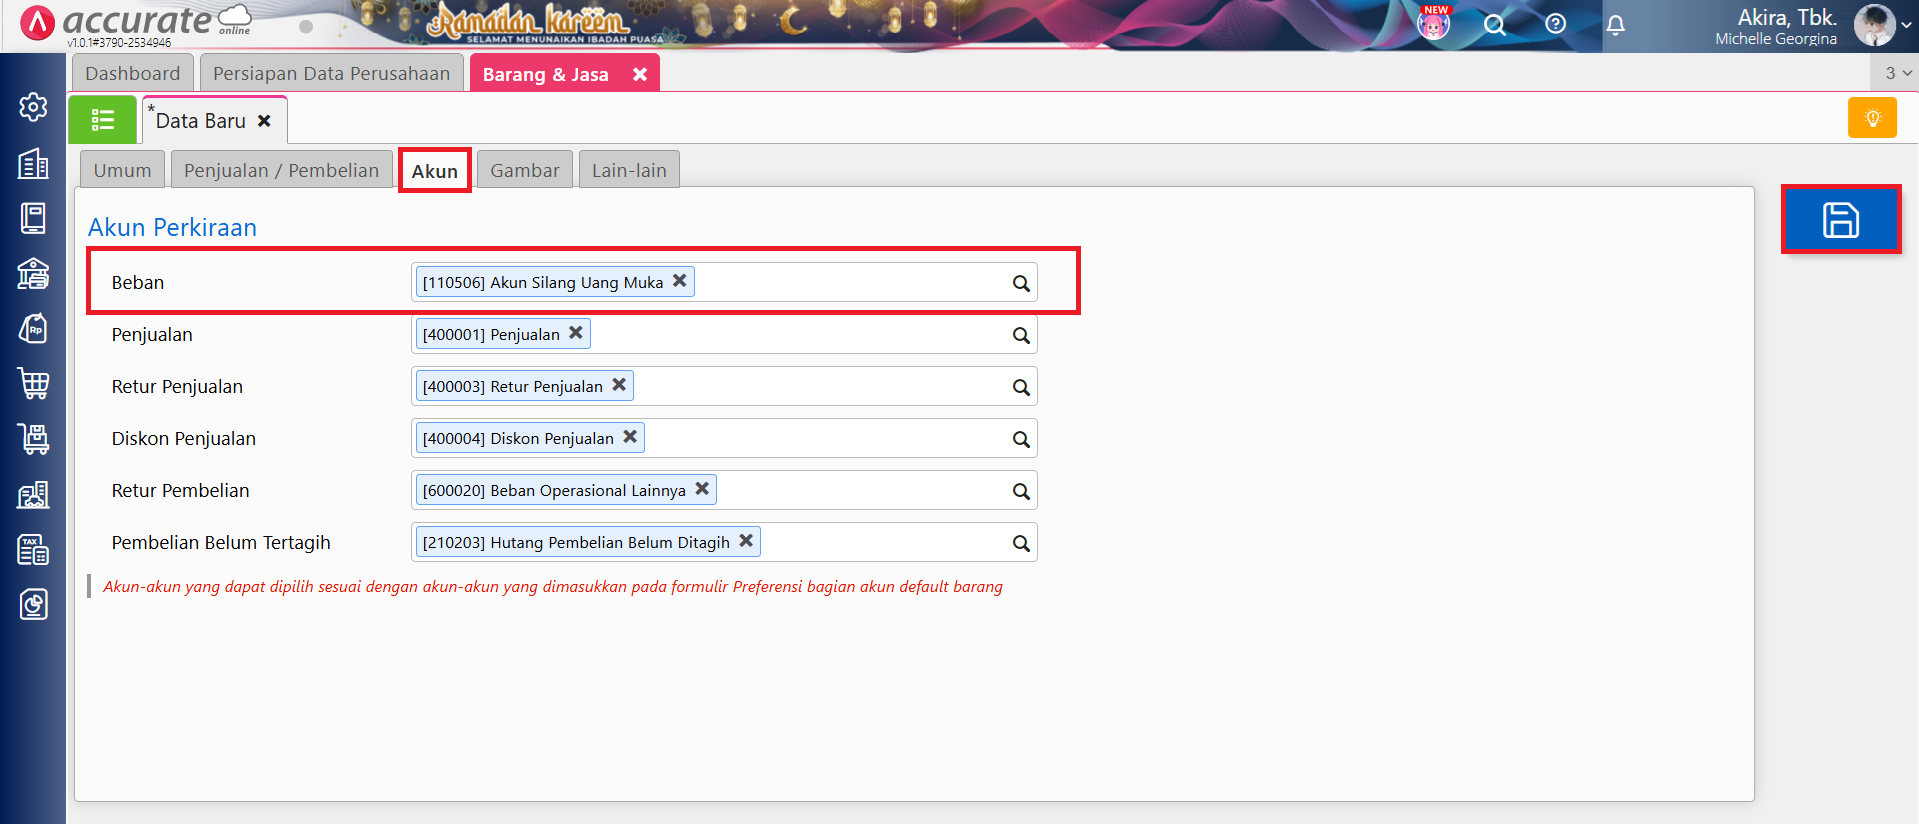Remove the Hutang Pembelian Belum Ditagih tag
Viewport: 1919px width, 824px height.
[x=746, y=541]
